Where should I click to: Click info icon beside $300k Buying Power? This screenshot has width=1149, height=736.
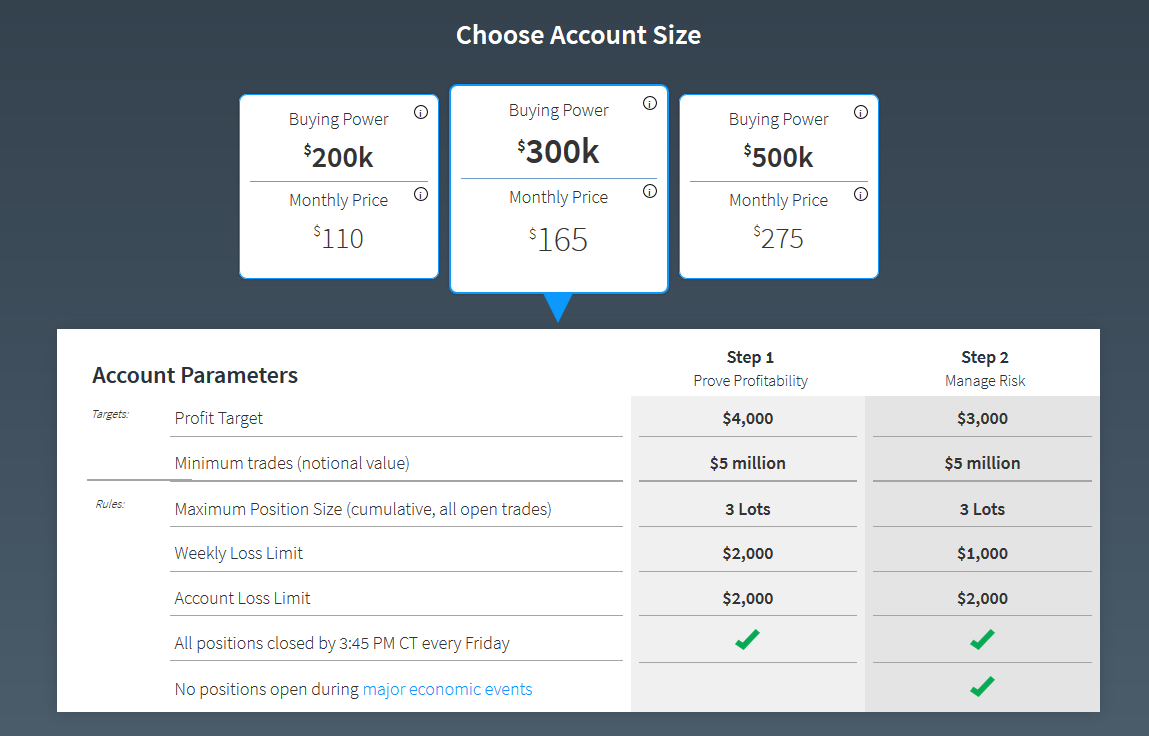[x=650, y=103]
